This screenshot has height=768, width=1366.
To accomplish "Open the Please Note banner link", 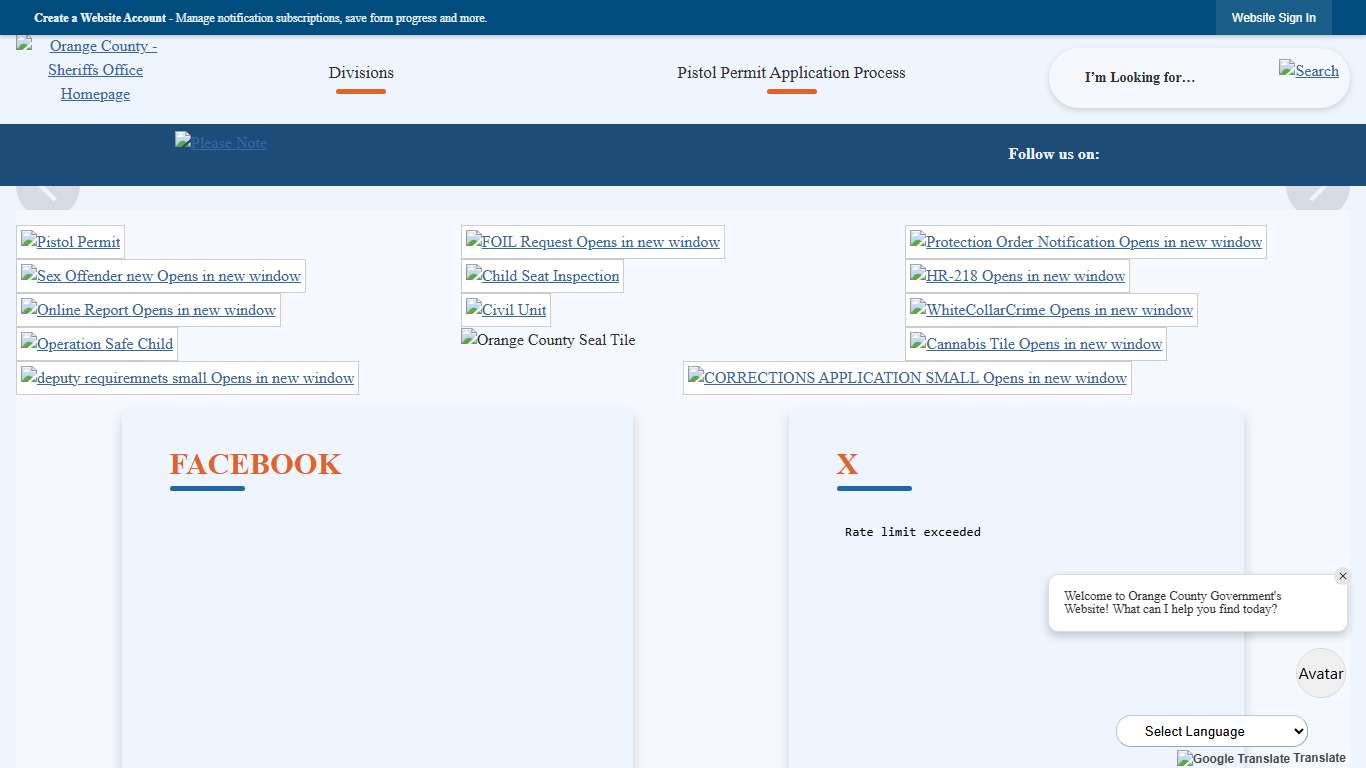I will click(221, 142).
